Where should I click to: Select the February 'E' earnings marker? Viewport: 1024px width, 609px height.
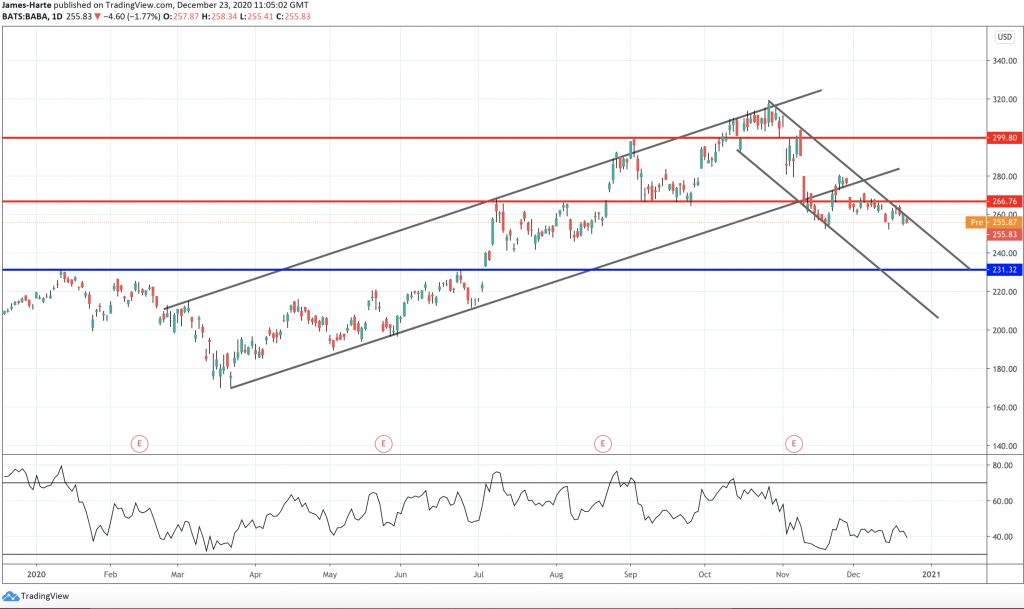[x=139, y=443]
